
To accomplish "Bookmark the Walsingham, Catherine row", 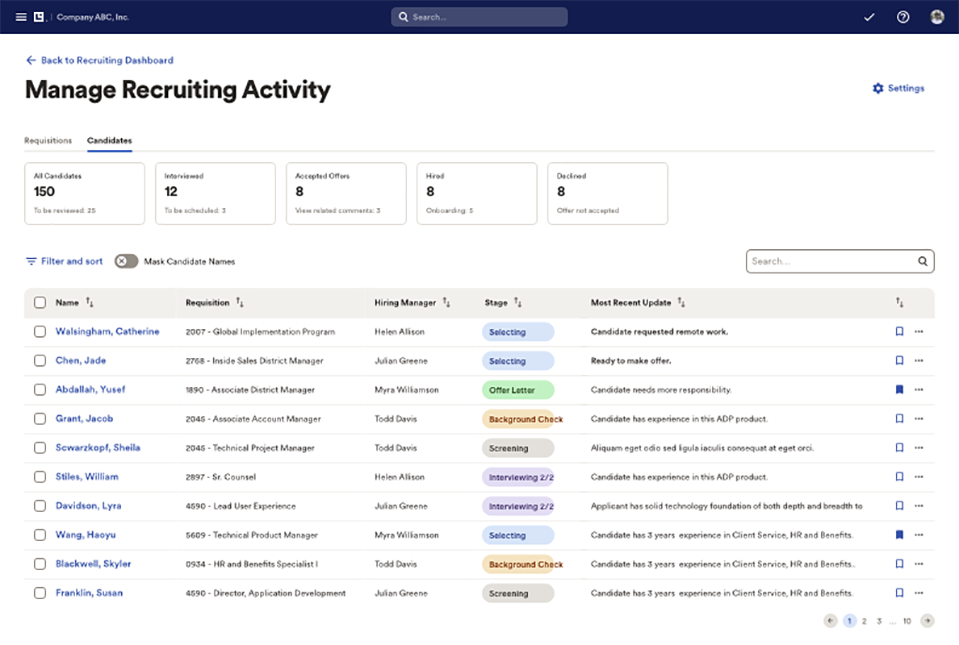I will pyautogui.click(x=899, y=332).
